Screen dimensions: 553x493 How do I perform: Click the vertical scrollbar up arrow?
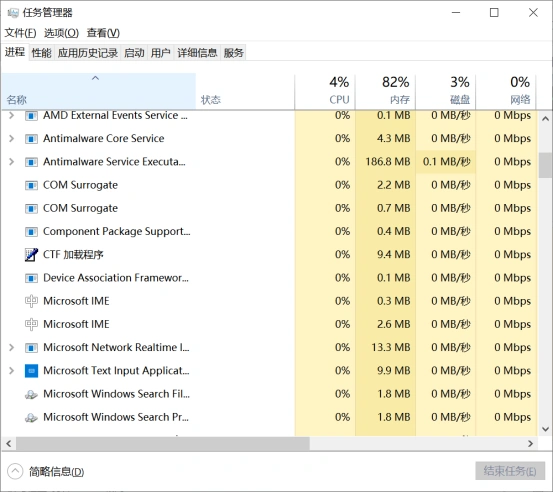pyautogui.click(x=545, y=119)
